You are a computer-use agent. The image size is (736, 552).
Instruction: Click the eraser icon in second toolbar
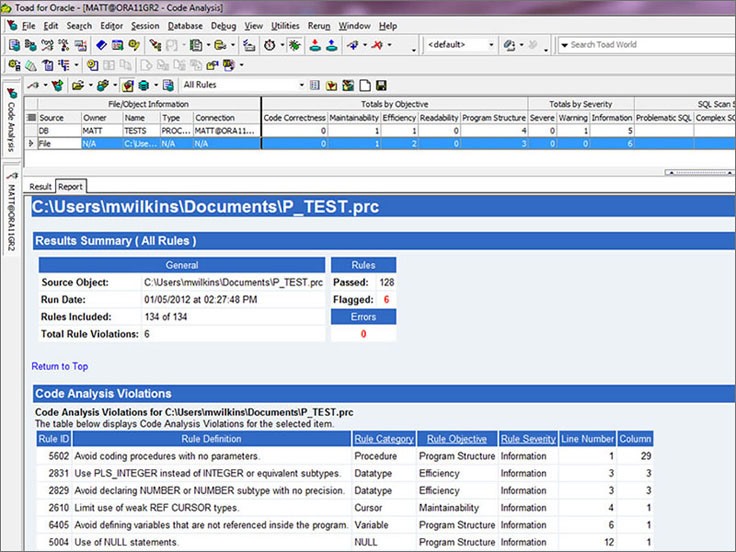pos(31,65)
